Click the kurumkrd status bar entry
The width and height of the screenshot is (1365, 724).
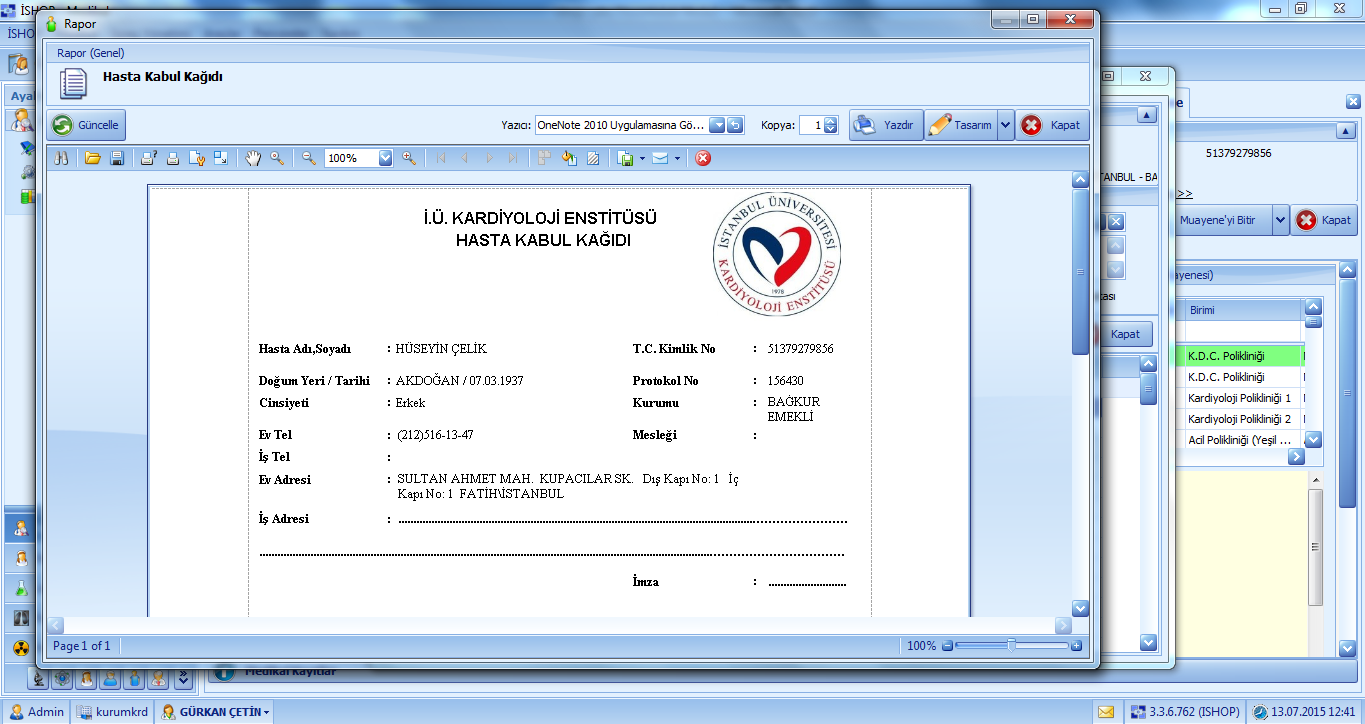click(x=115, y=712)
